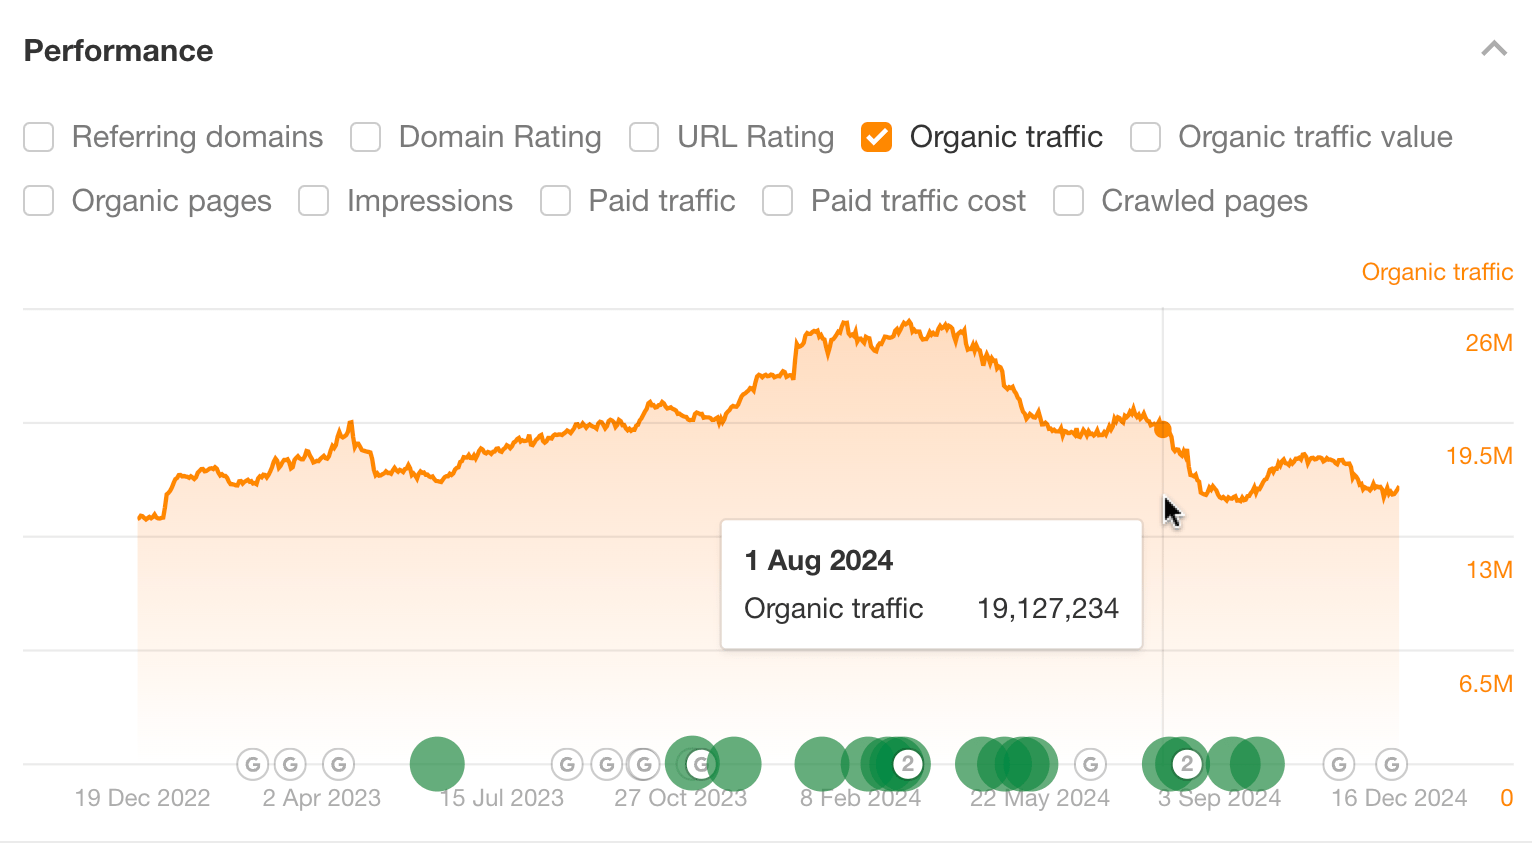Click the orange Organic traffic axis label
This screenshot has height=860, width=1532.
tap(1437, 271)
